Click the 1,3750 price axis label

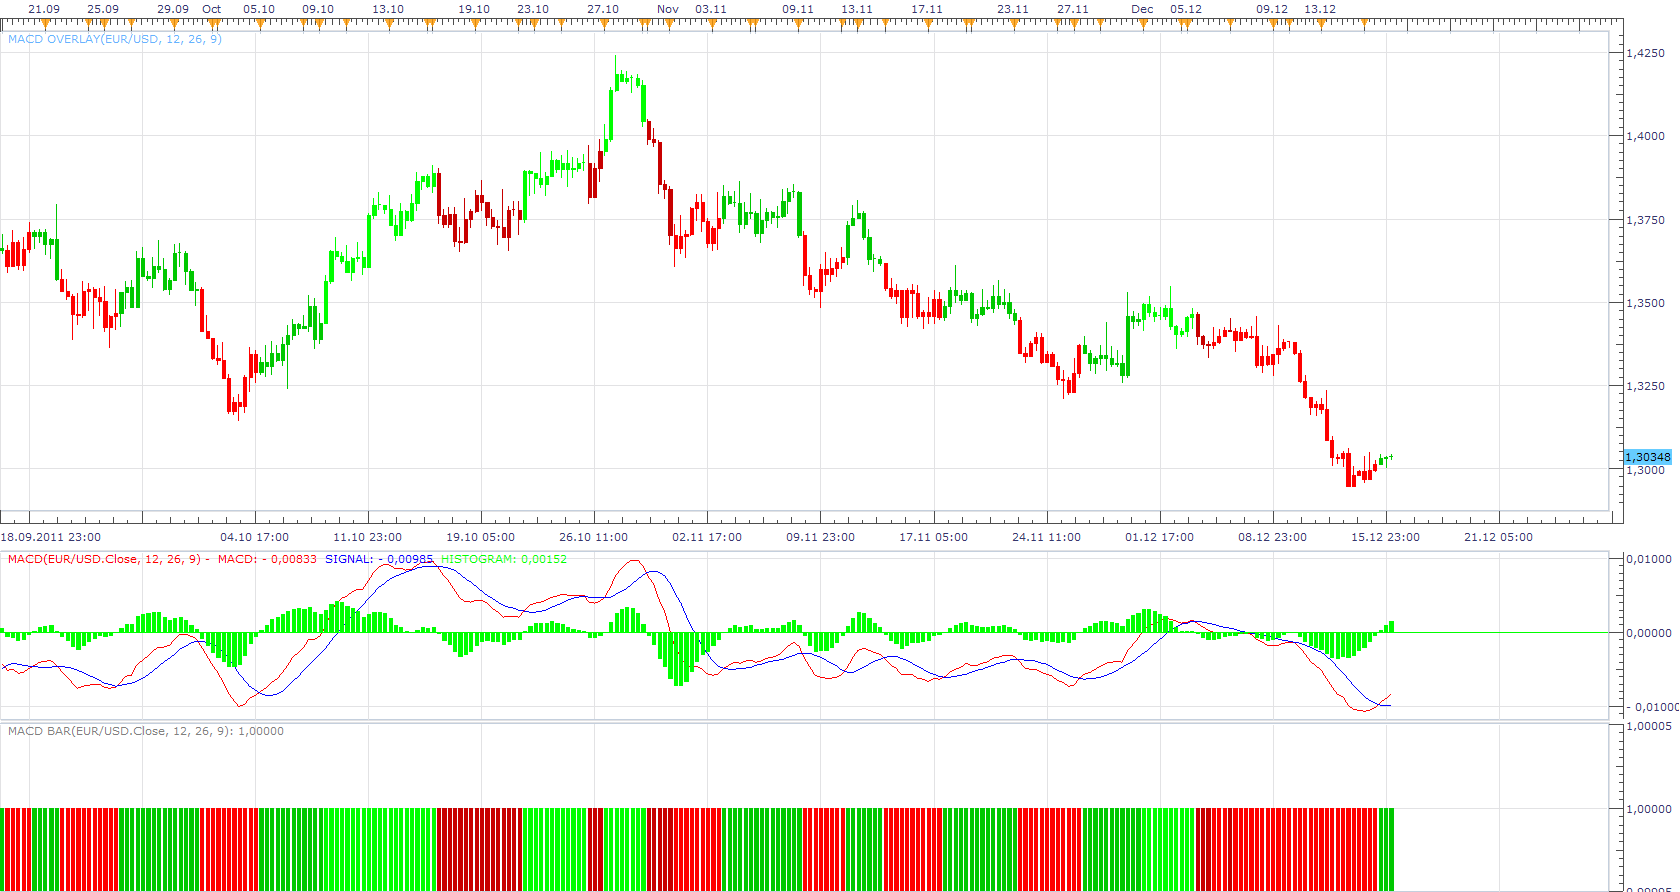coord(1646,220)
